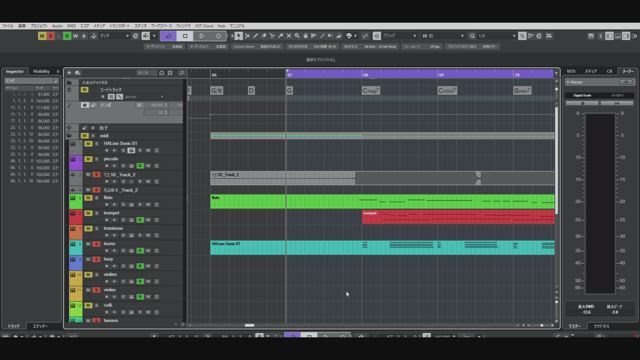Select the Draw pencil tool
The height and width of the screenshot is (360, 640).
point(256,36)
